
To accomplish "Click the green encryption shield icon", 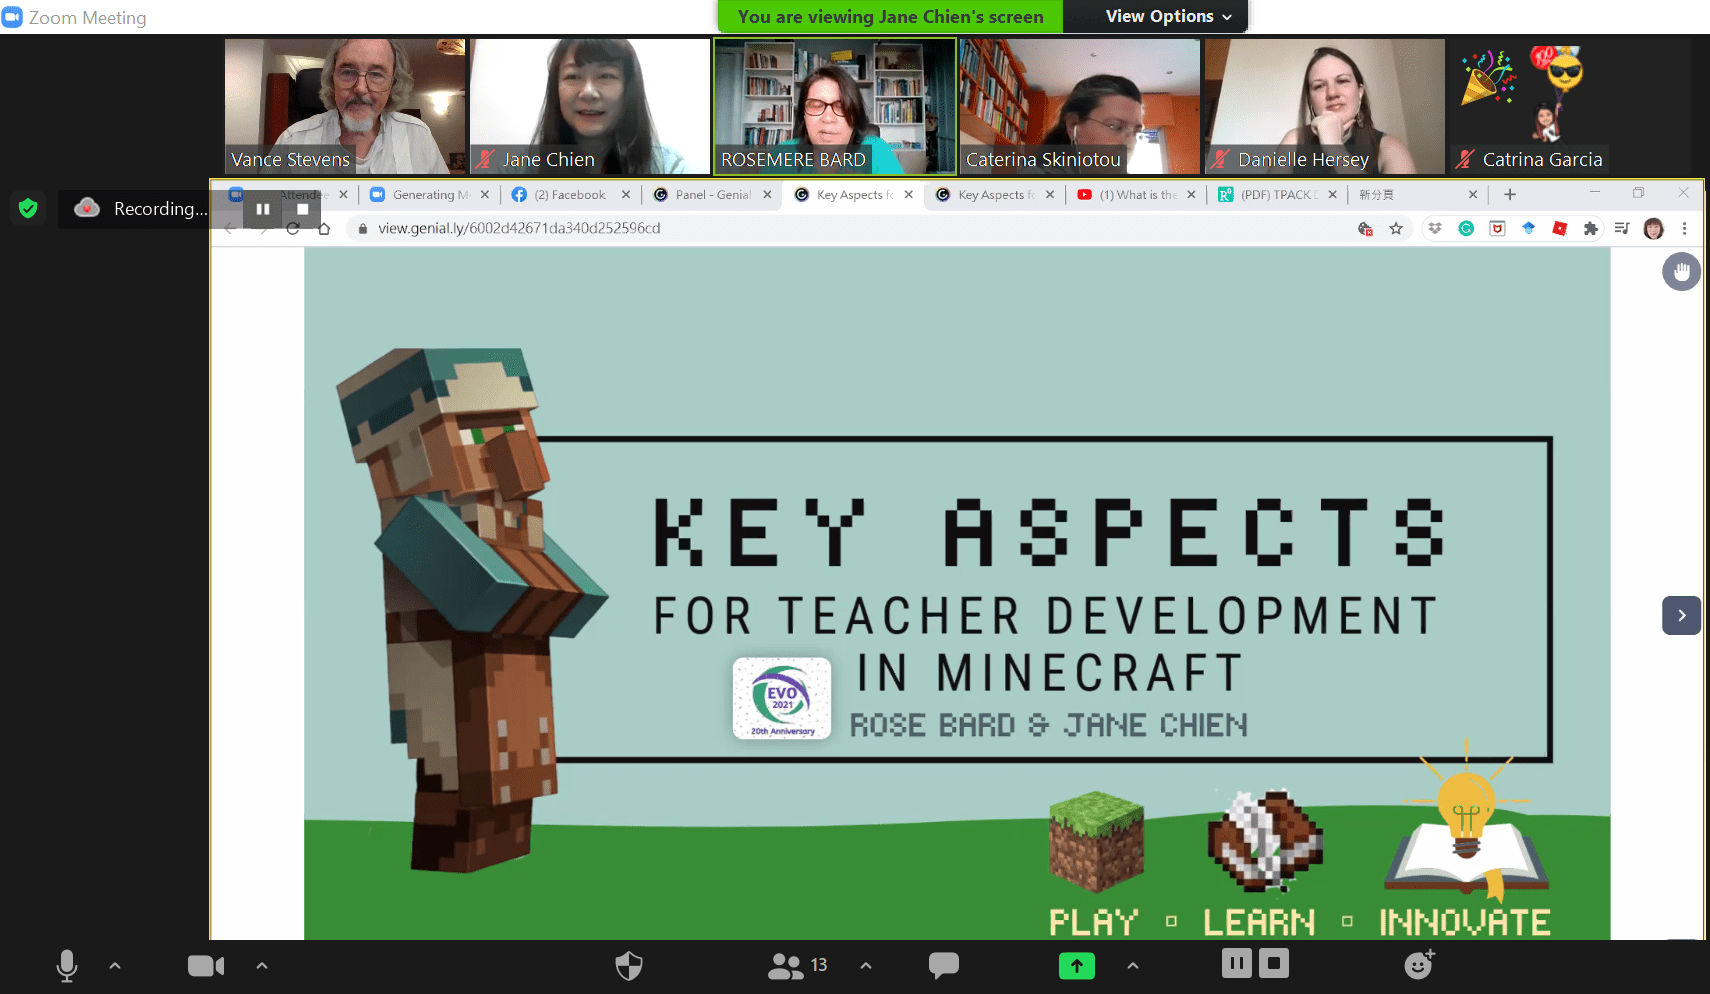I will tap(28, 208).
